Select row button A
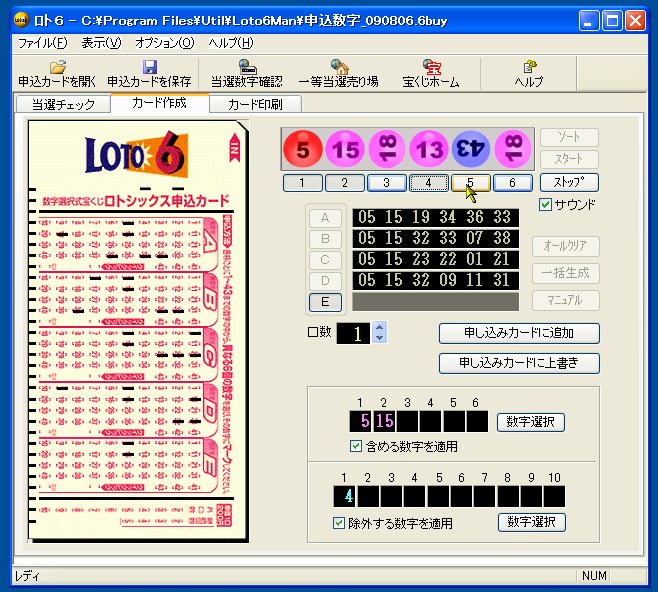 click(325, 218)
